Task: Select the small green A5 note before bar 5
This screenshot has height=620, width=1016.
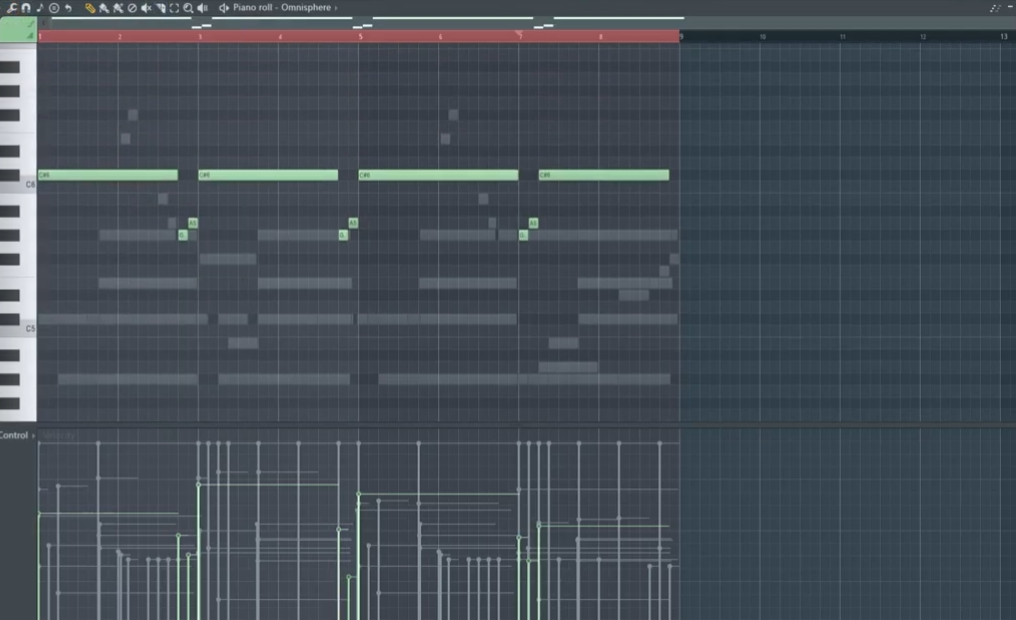Action: pyautogui.click(x=353, y=223)
